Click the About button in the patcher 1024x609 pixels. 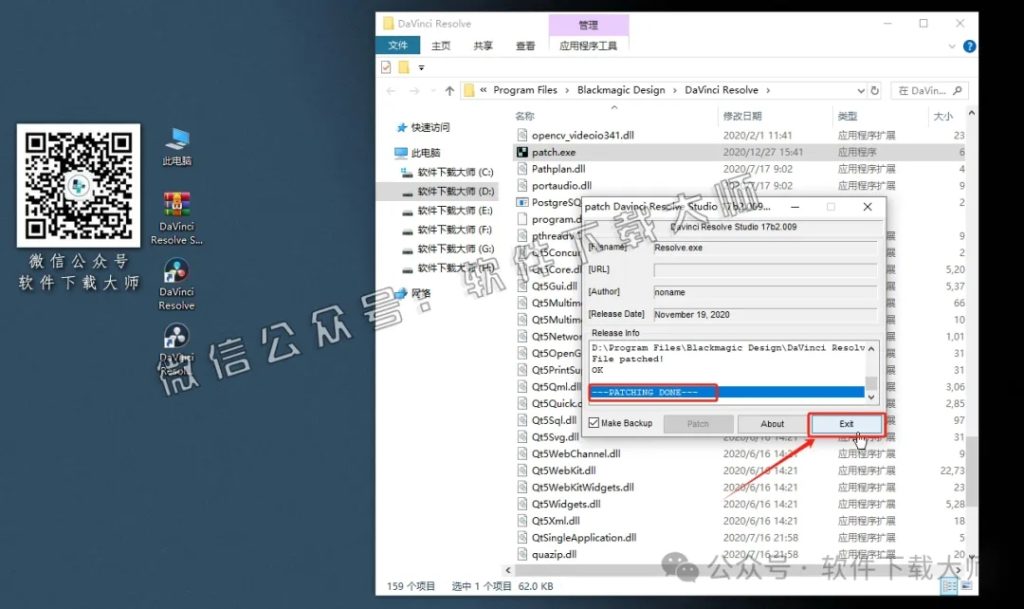coord(771,423)
